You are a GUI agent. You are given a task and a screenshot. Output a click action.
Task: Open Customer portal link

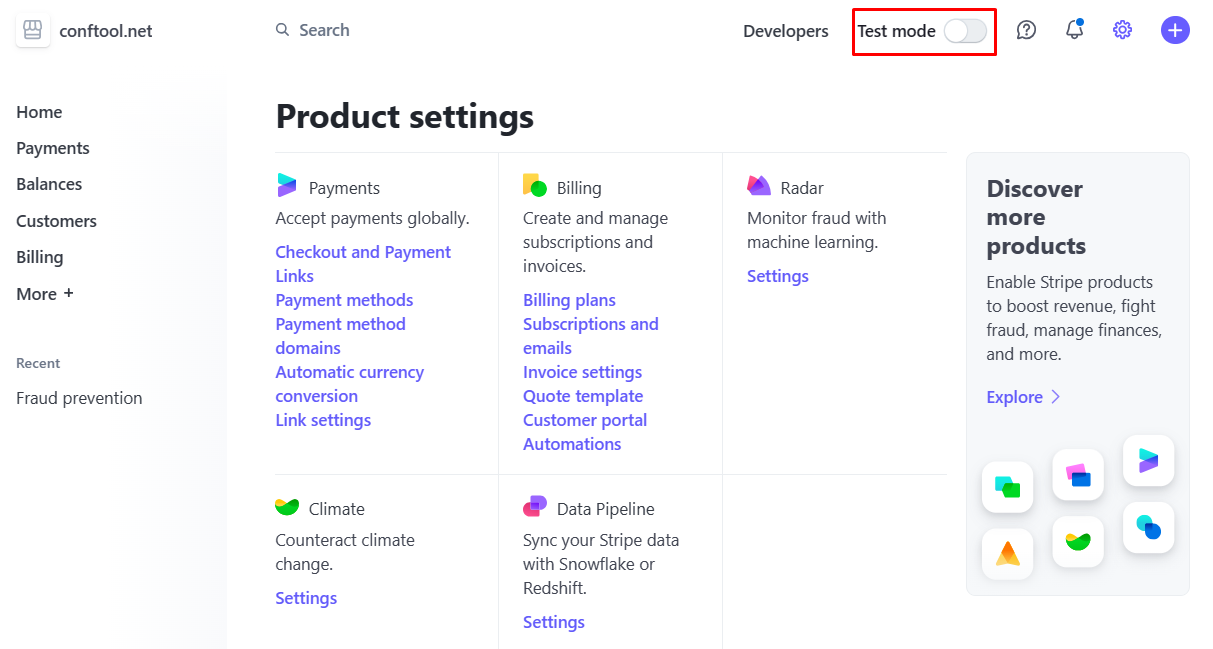[585, 420]
